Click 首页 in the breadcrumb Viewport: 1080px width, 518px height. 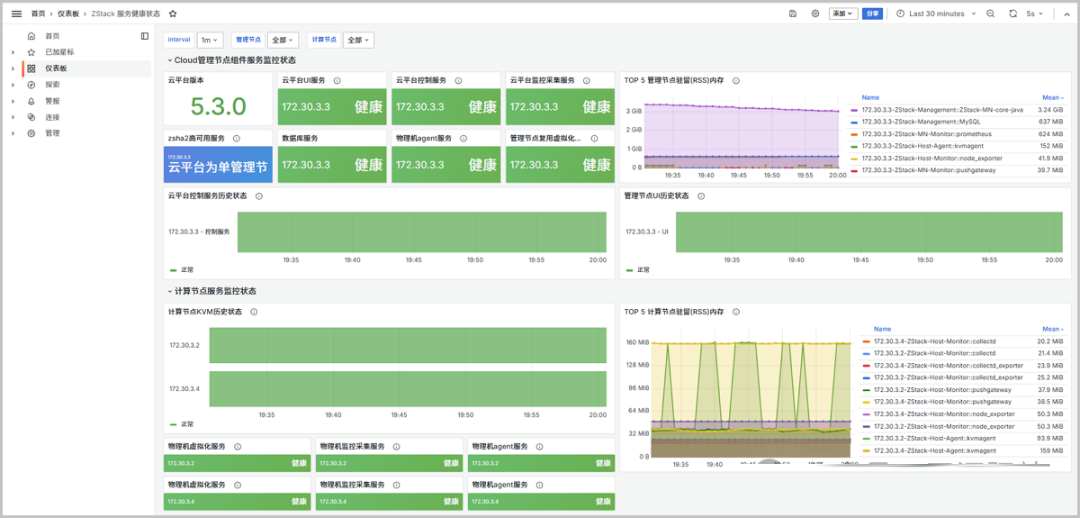[38, 14]
